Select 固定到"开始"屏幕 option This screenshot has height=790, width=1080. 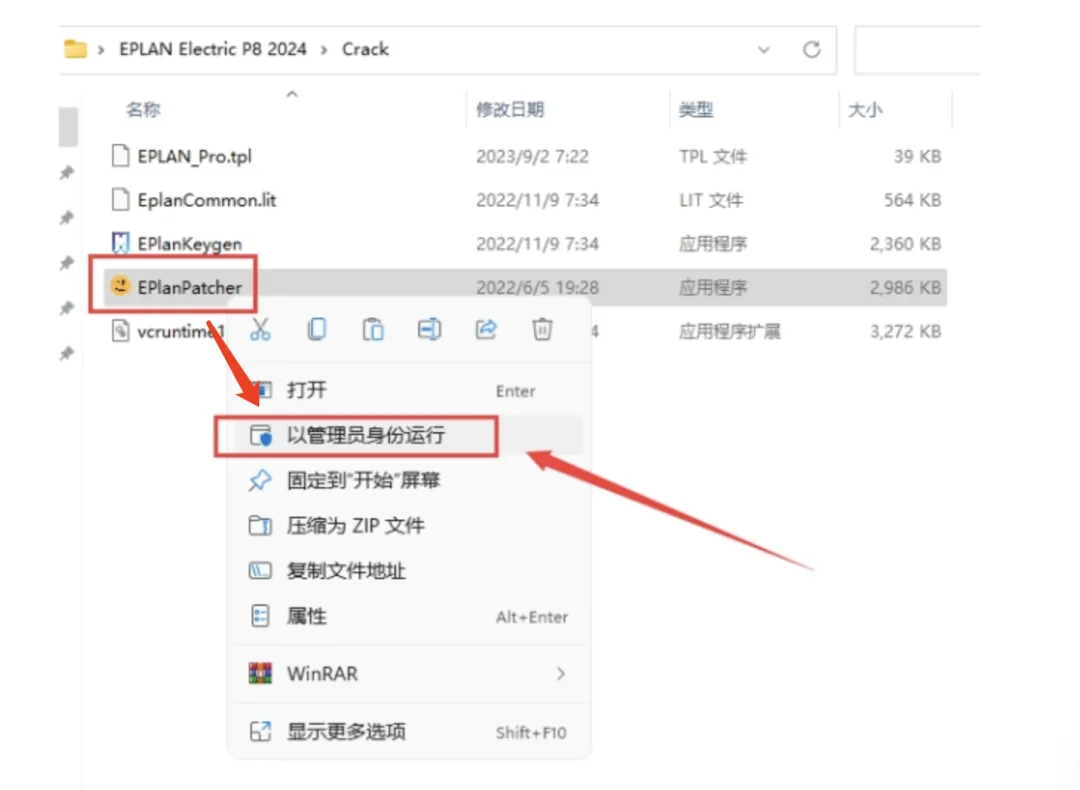click(409, 480)
